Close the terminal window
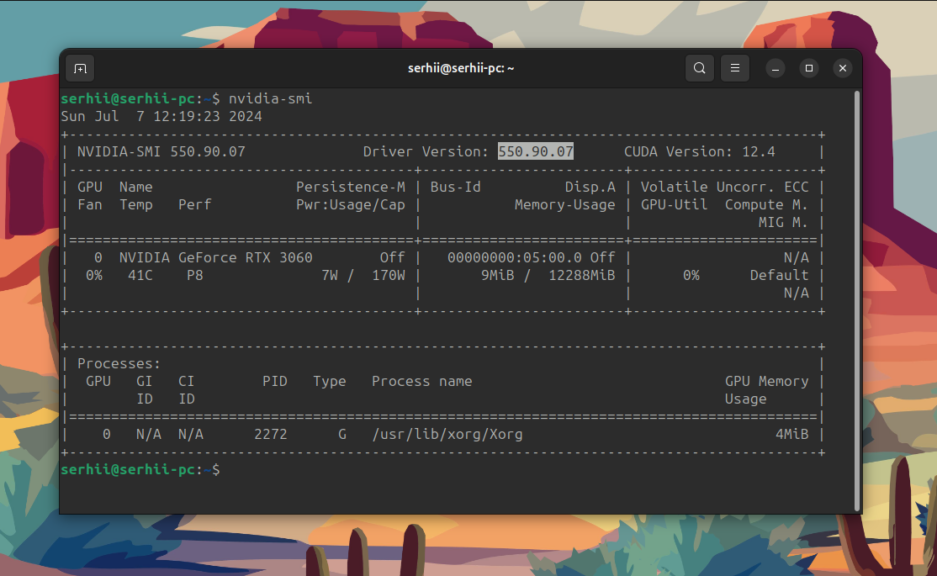 click(x=843, y=68)
